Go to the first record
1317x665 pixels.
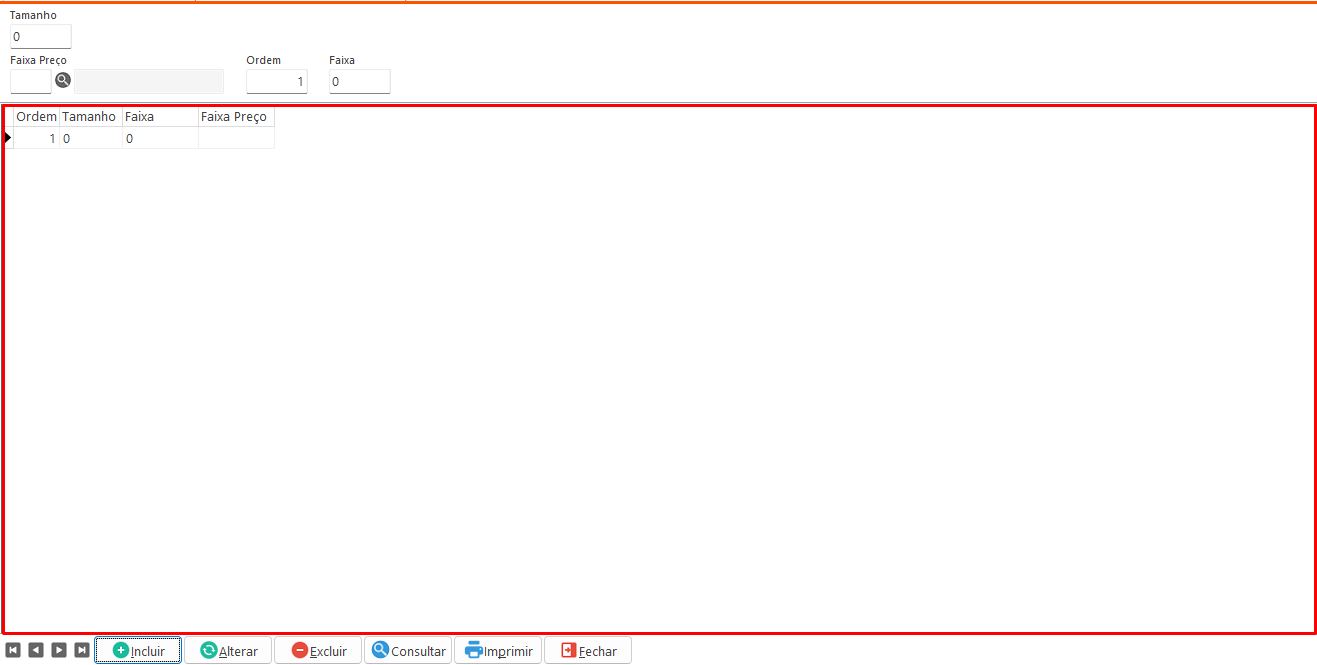tap(13, 650)
